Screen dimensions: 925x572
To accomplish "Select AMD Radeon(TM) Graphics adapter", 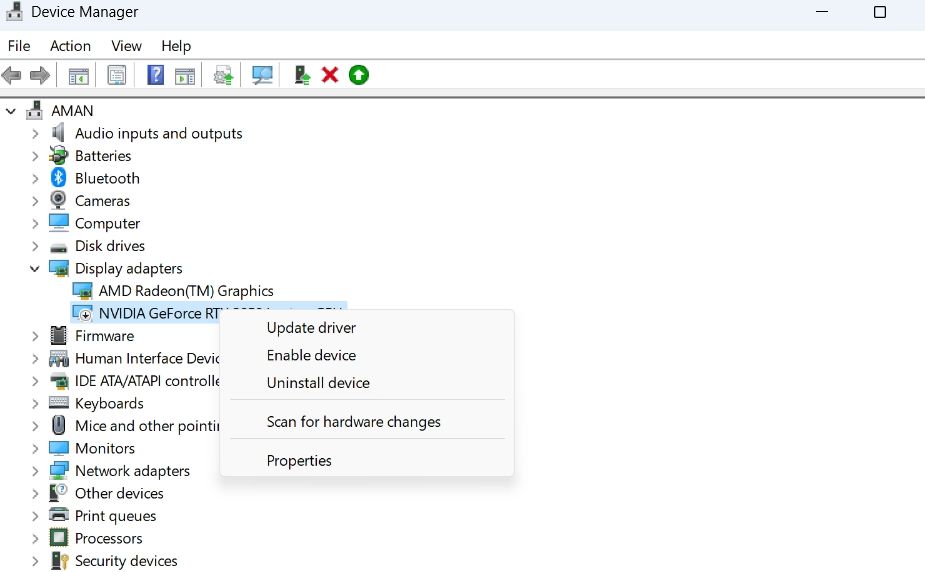I will pos(186,291).
